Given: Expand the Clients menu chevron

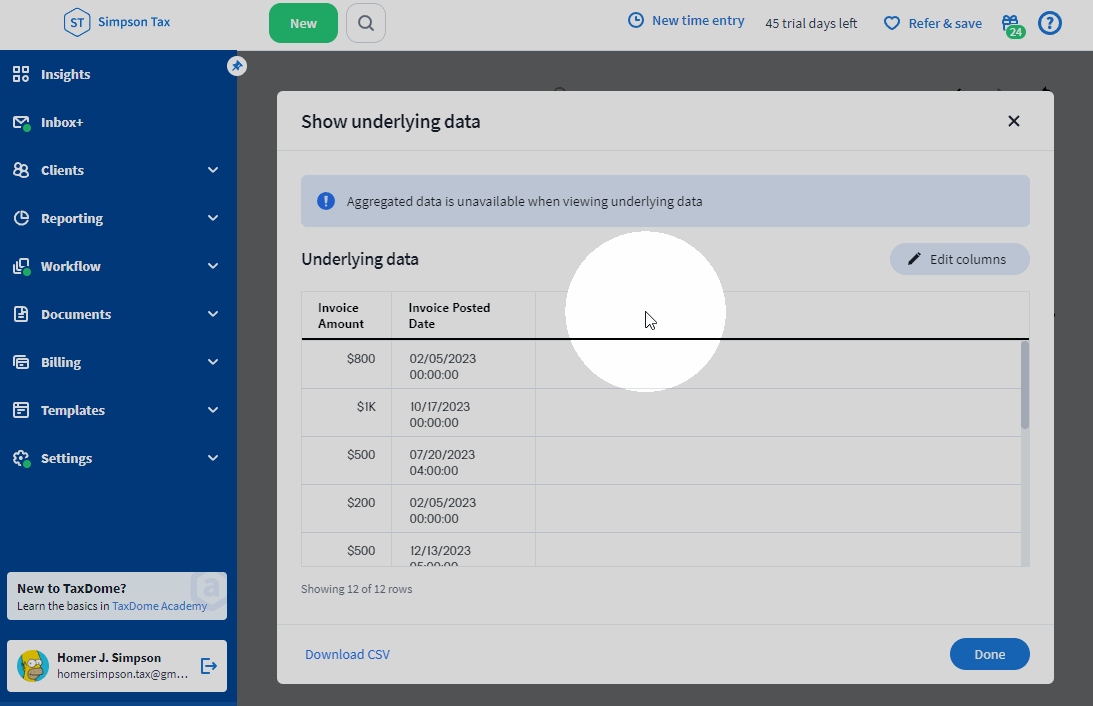Looking at the screenshot, I should 213,170.
